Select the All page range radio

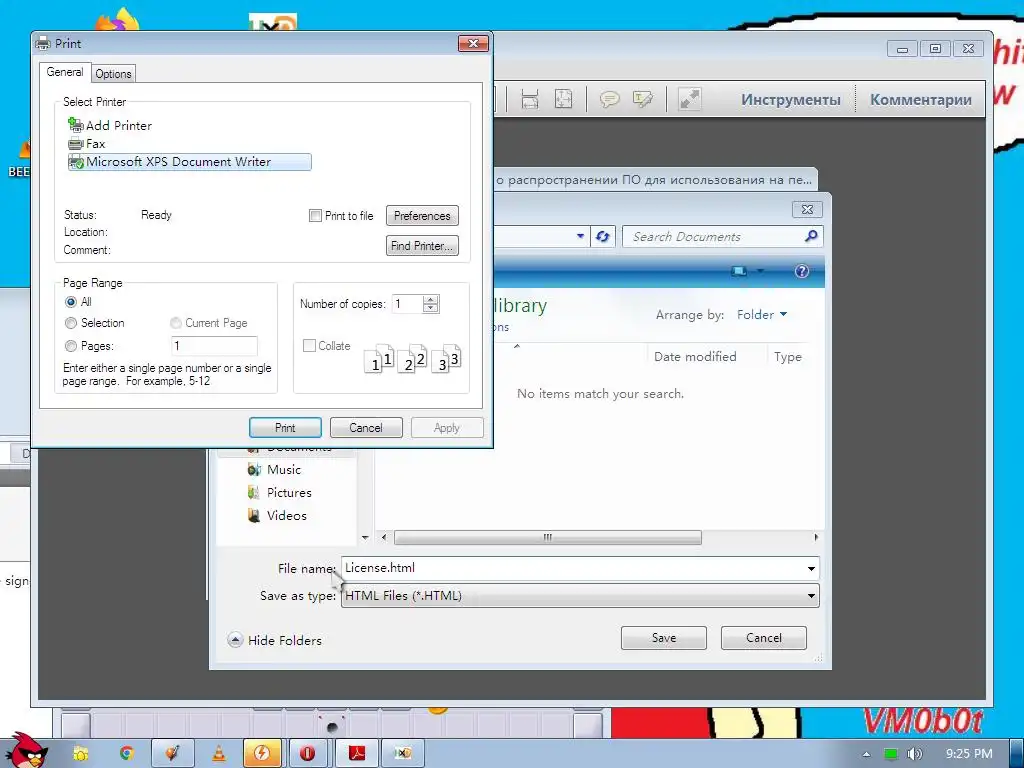(71, 302)
